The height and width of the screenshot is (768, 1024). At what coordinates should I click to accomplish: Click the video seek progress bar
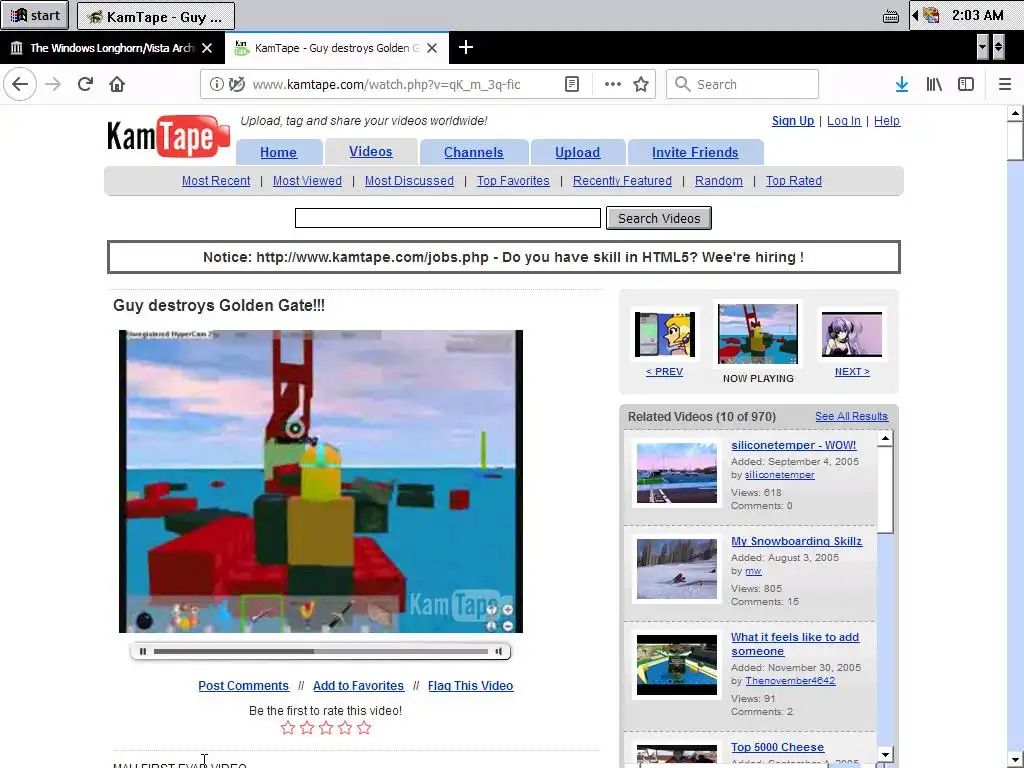click(320, 651)
